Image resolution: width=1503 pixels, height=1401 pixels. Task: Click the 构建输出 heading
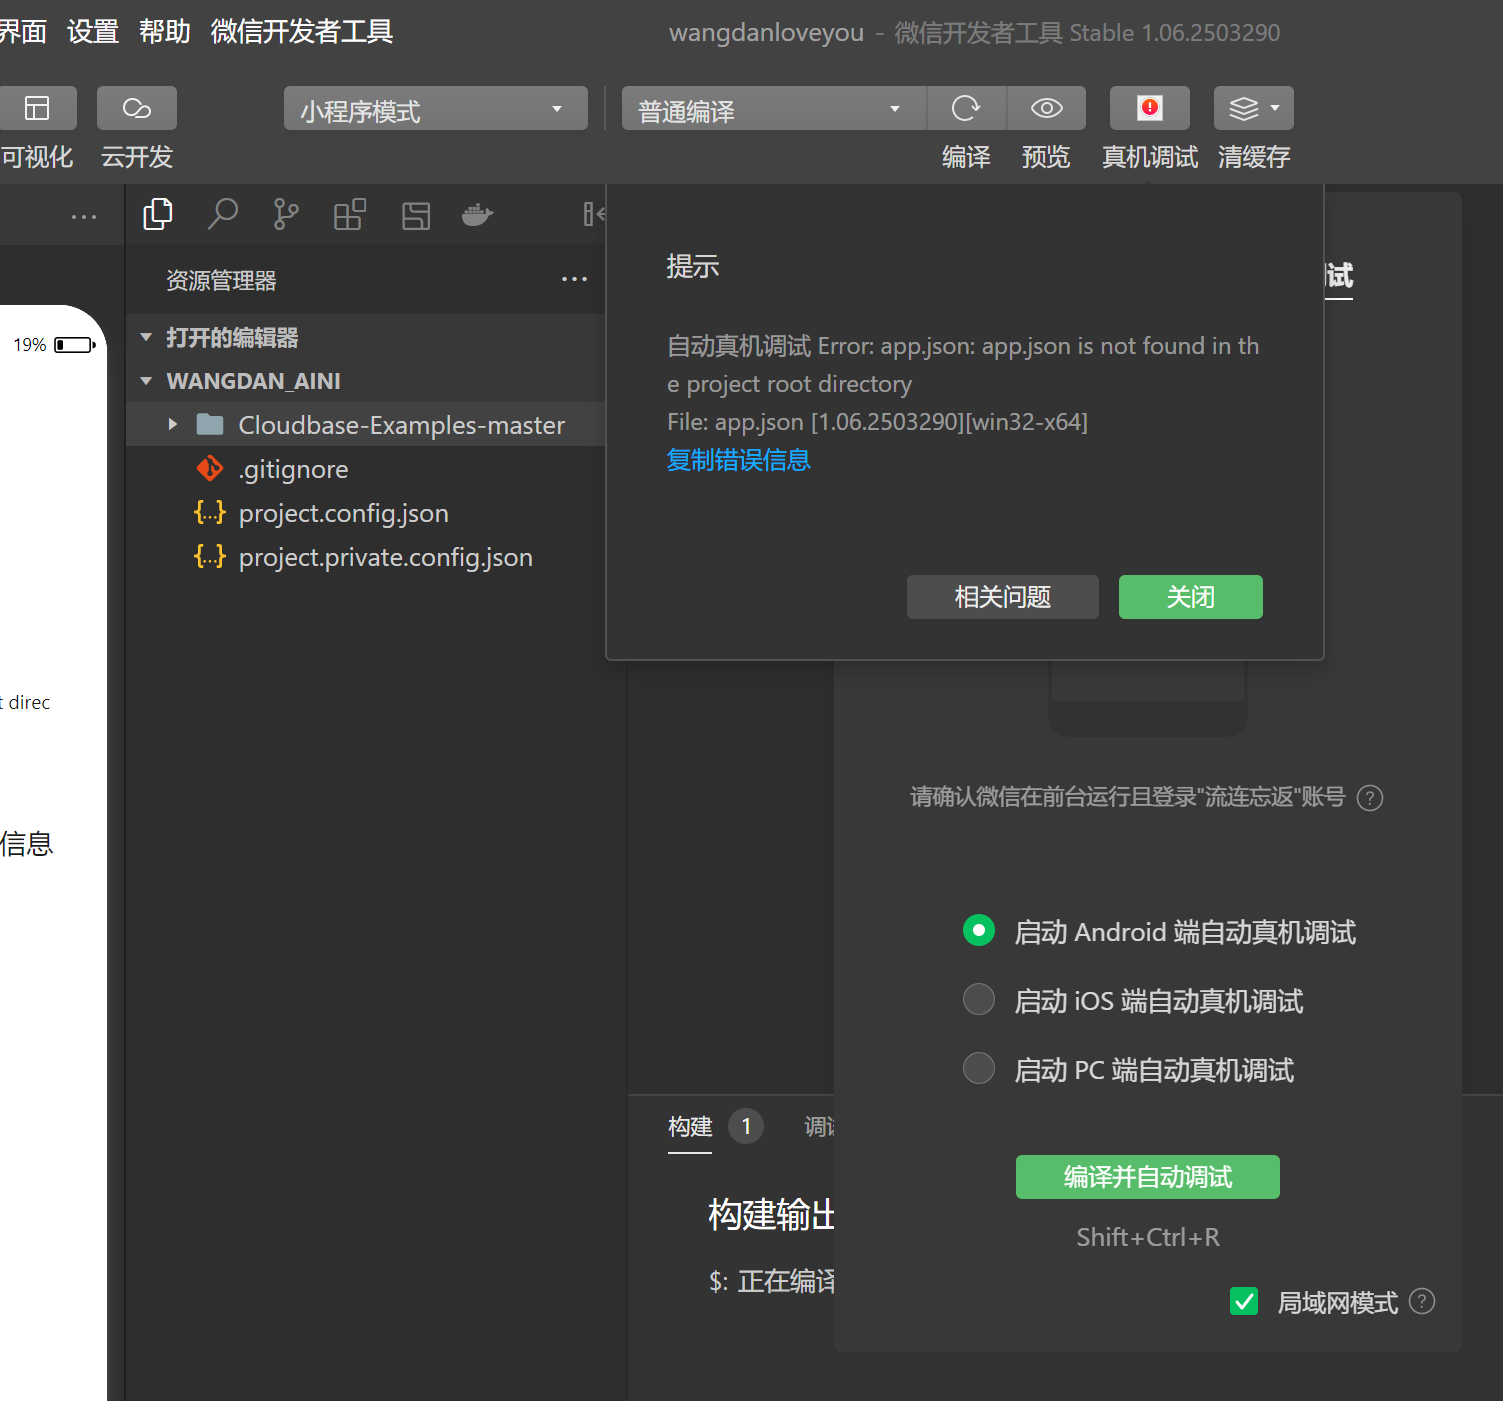click(771, 1215)
